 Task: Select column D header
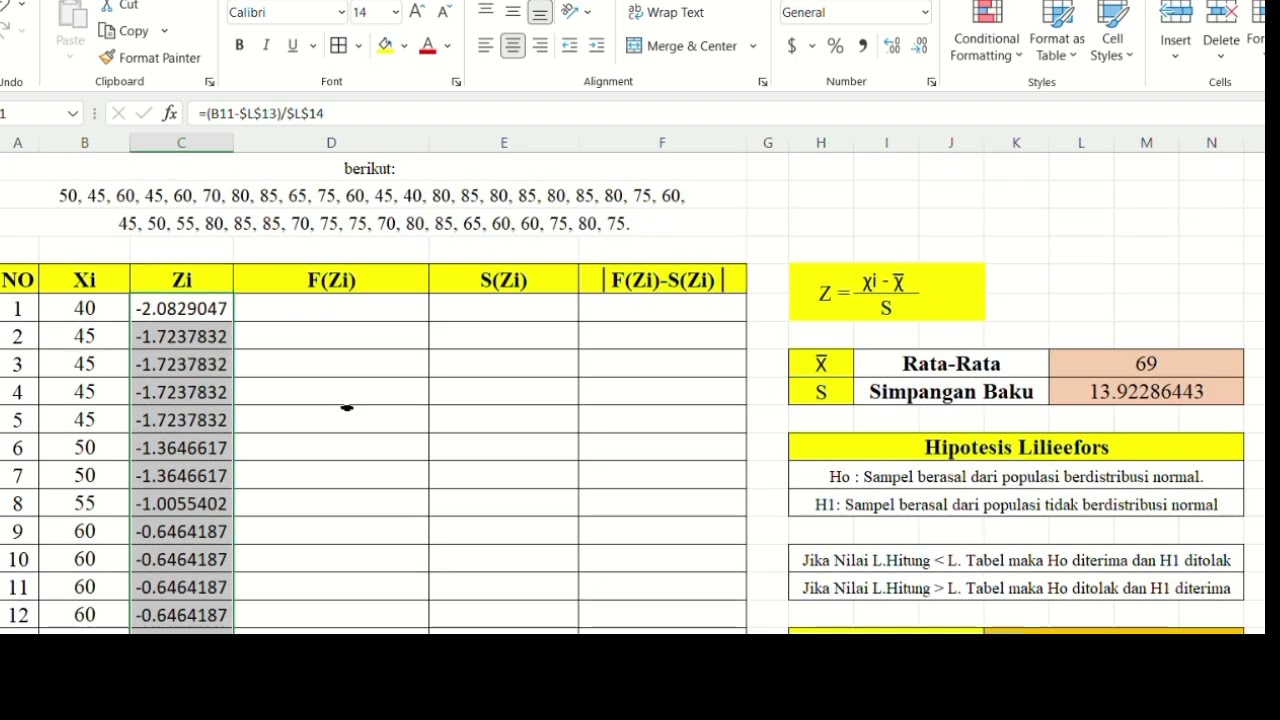pyautogui.click(x=331, y=143)
